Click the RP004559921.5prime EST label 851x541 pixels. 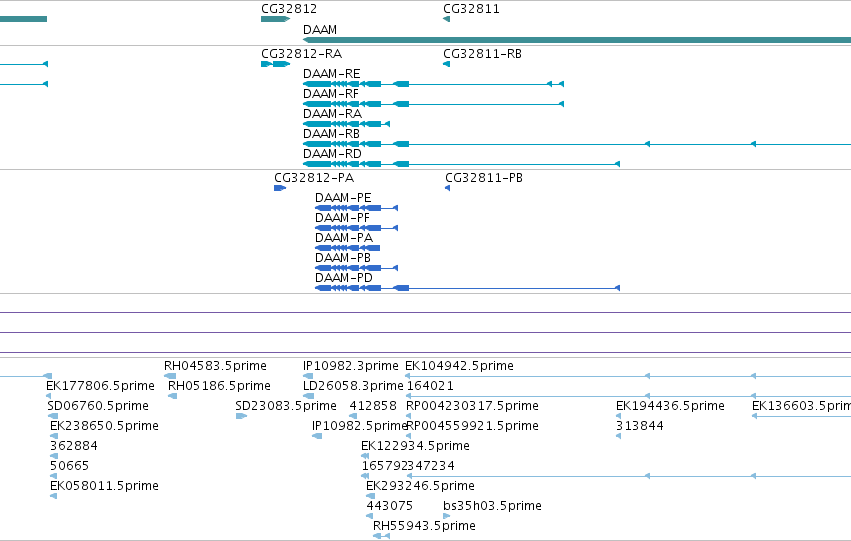472,427
